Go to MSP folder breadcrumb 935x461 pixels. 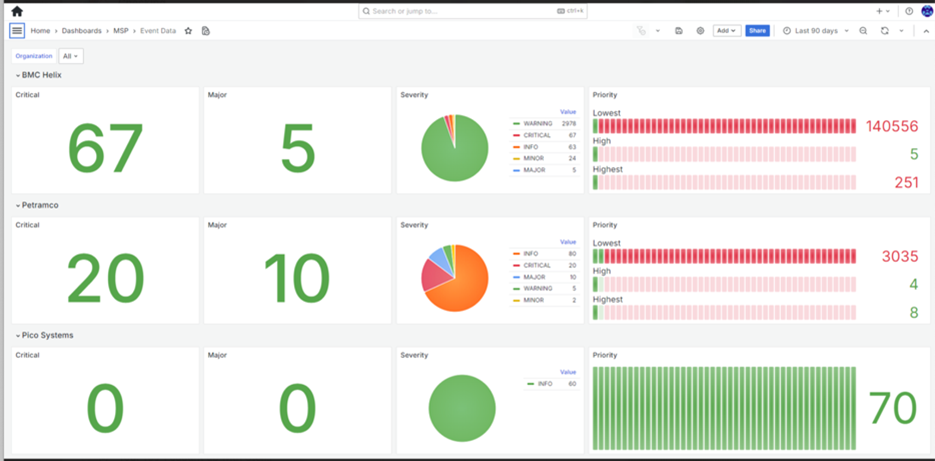tap(121, 31)
